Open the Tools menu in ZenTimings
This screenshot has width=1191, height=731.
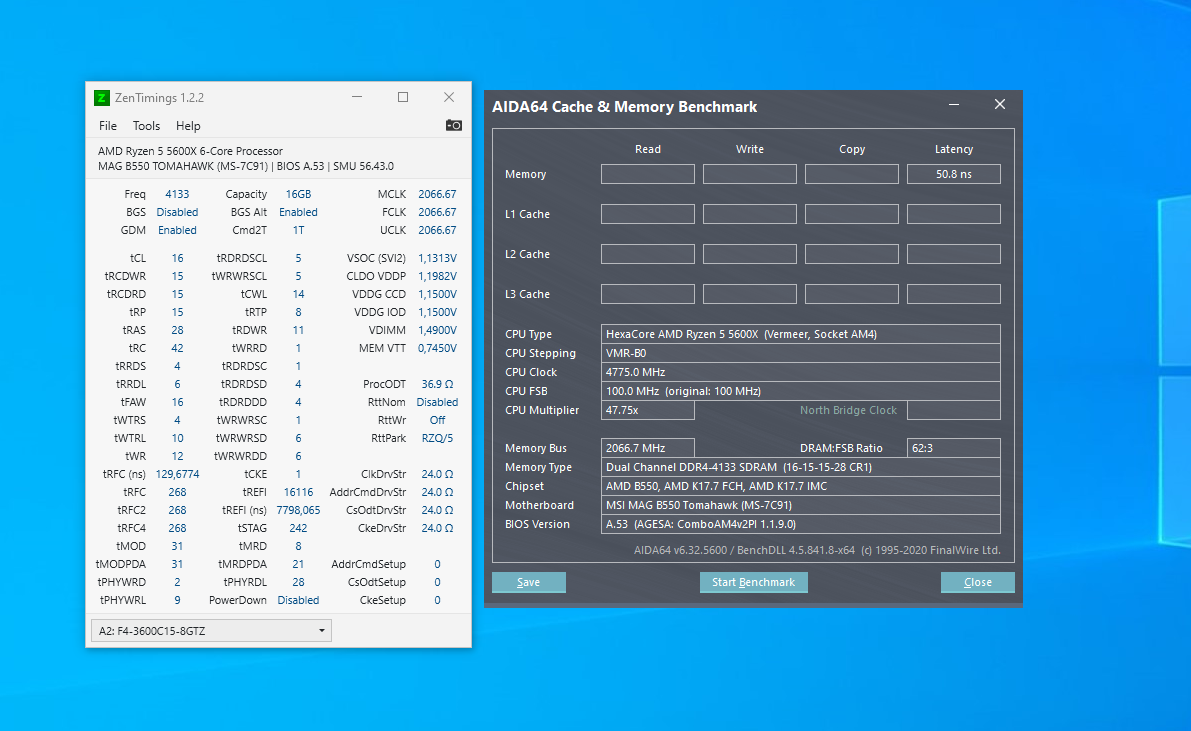pyautogui.click(x=147, y=126)
